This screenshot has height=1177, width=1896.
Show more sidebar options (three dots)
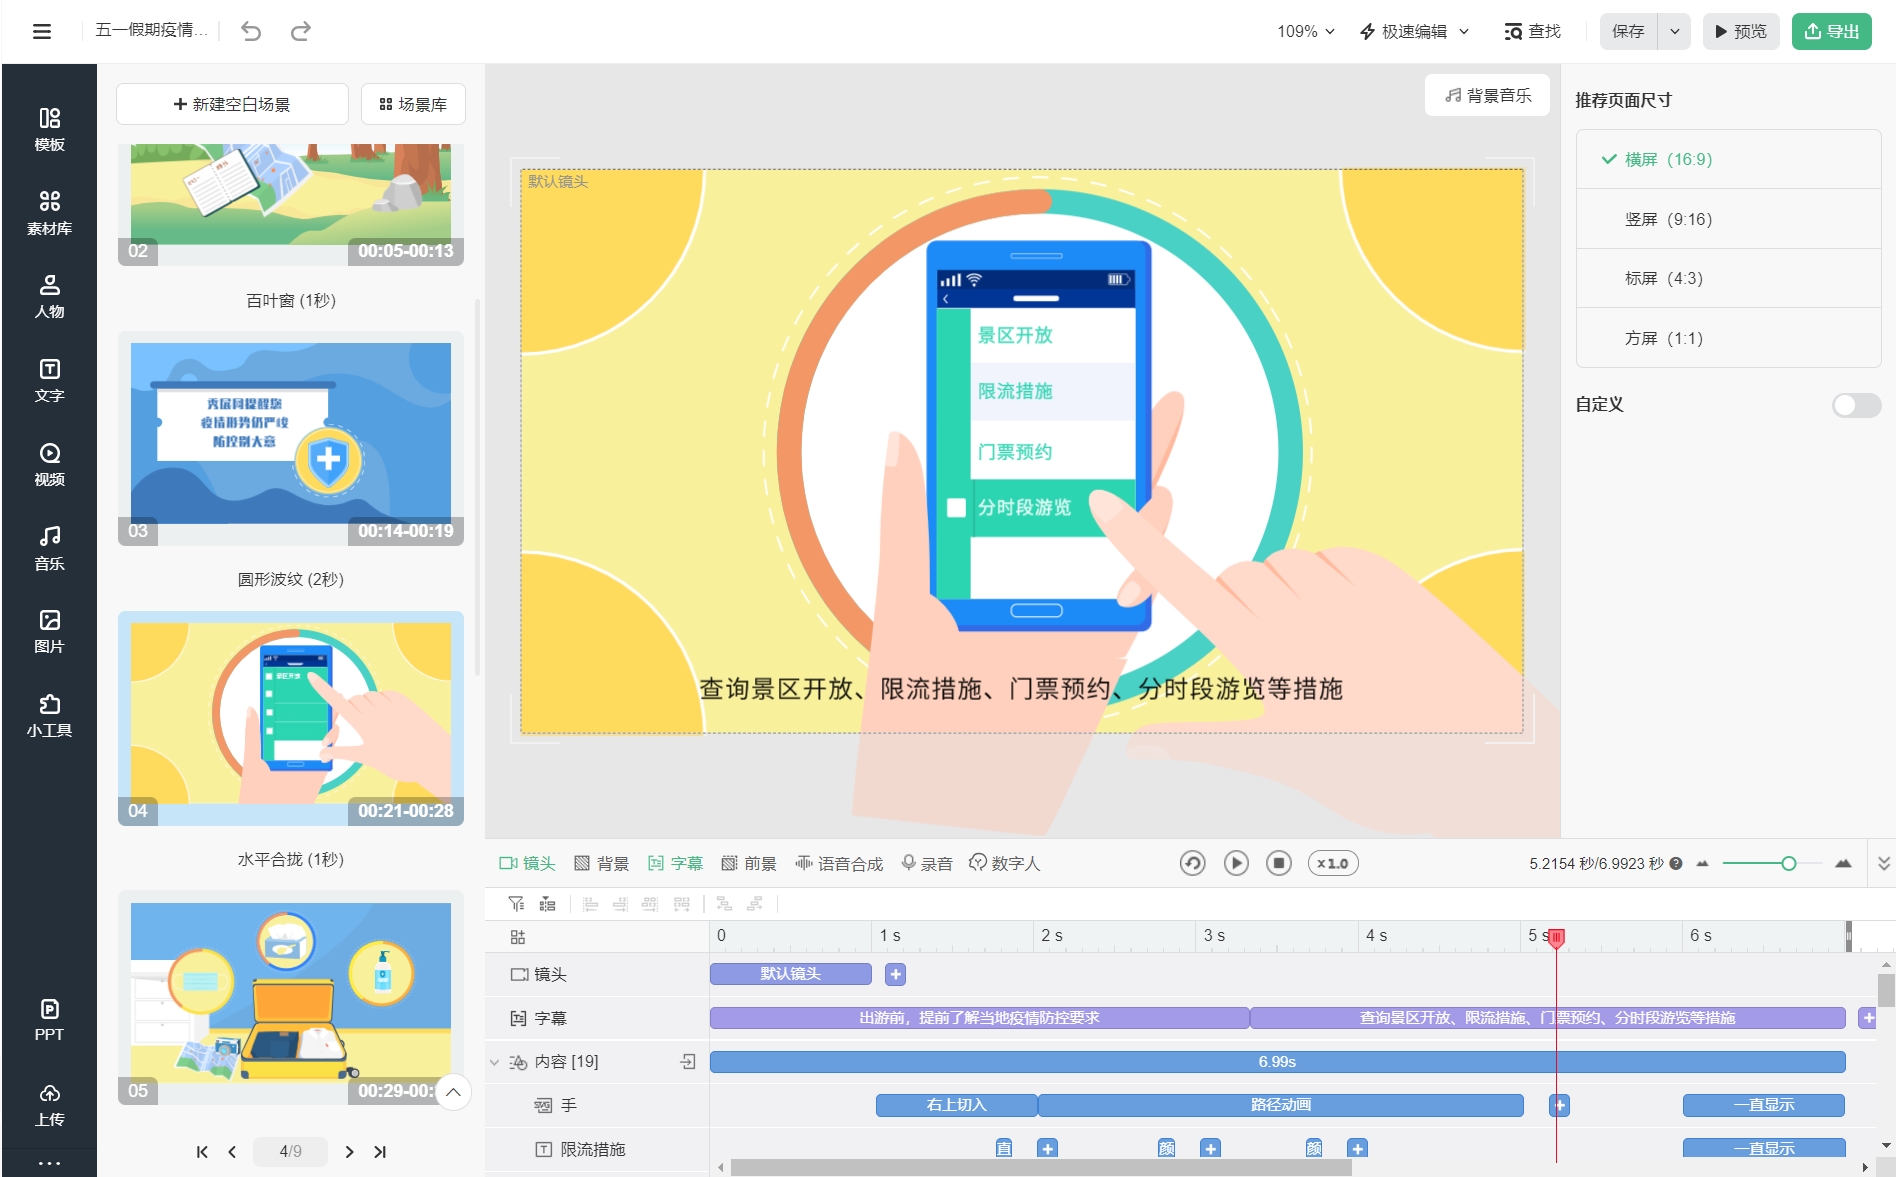(x=49, y=1163)
